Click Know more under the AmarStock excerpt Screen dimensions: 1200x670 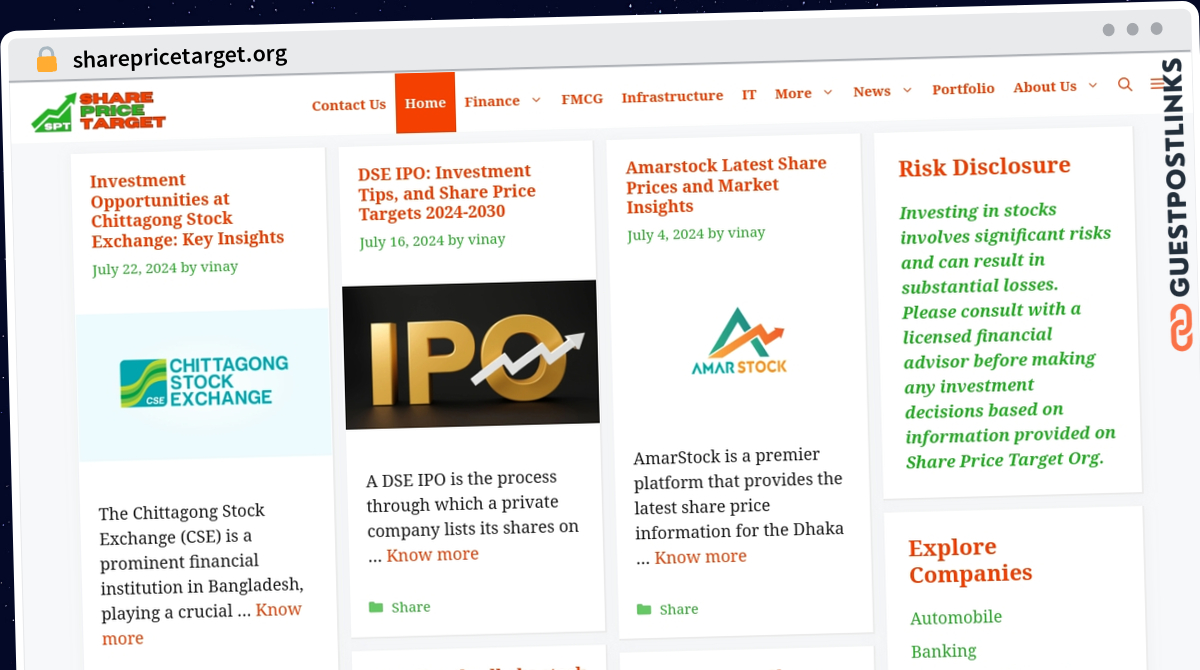(701, 557)
